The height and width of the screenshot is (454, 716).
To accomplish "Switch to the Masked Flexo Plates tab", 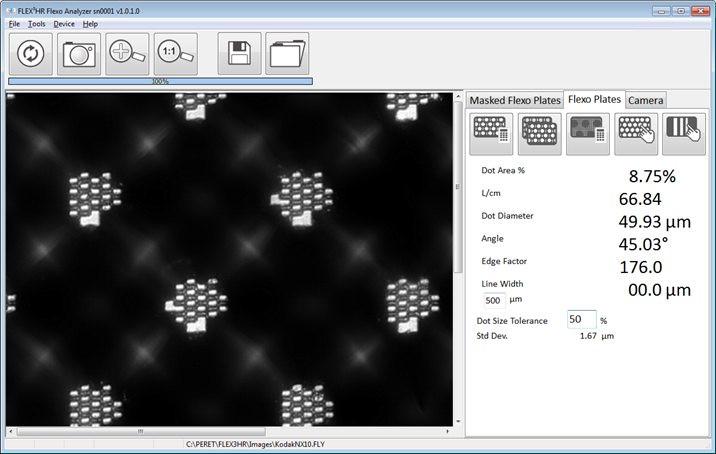I will point(515,100).
